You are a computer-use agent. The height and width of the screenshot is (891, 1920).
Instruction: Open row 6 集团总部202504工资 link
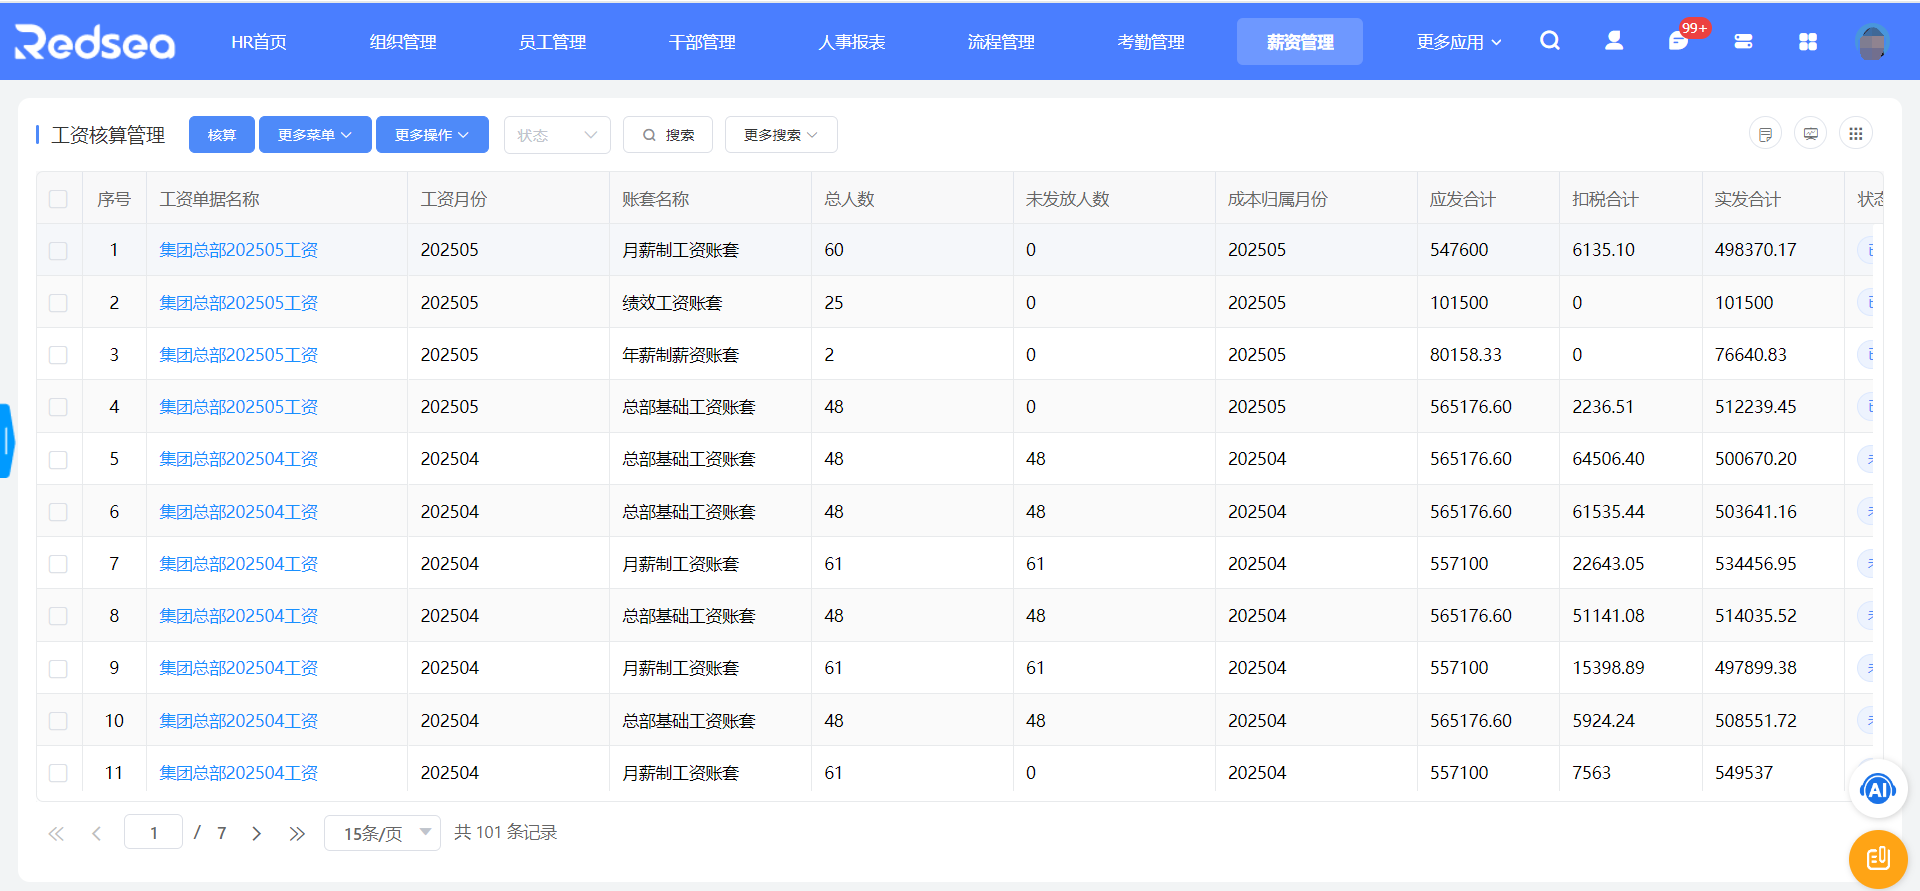pos(239,512)
